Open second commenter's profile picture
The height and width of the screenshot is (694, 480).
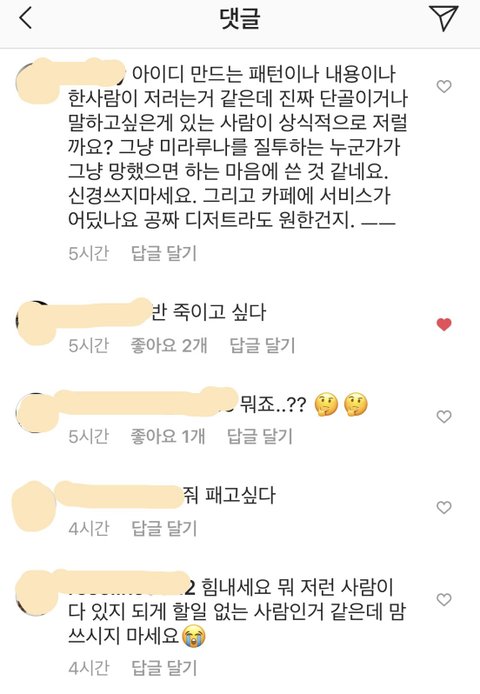pos(37,321)
